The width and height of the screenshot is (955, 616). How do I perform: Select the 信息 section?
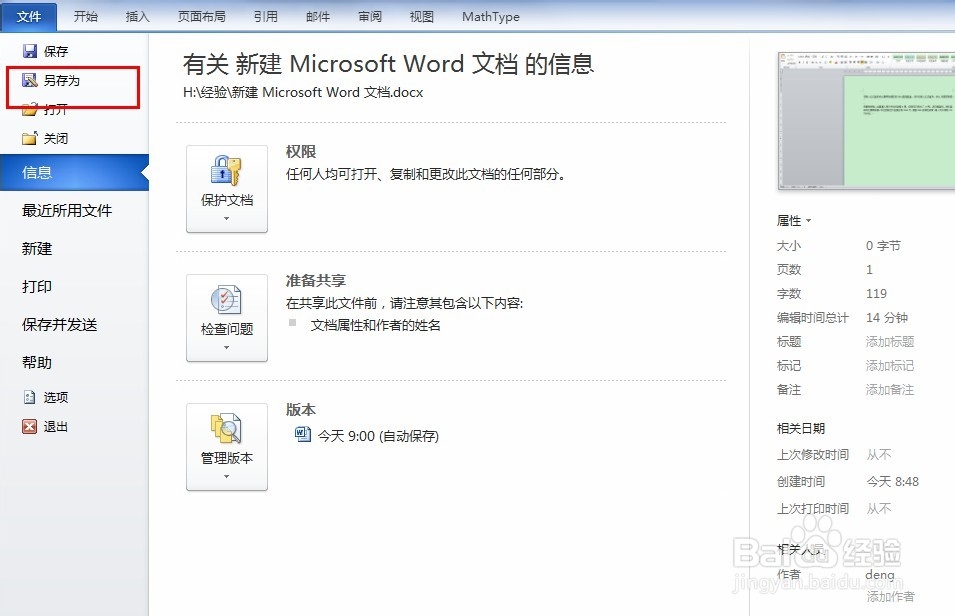click(x=74, y=172)
